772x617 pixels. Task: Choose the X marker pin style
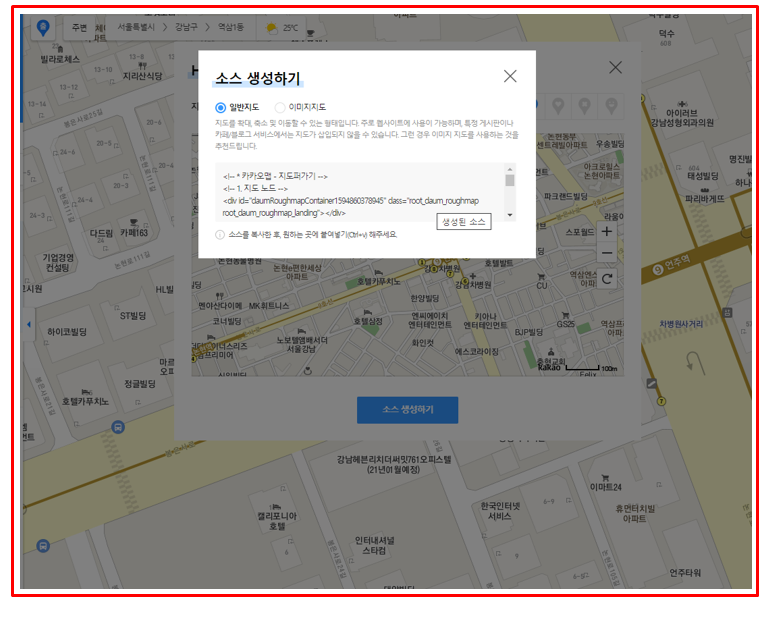[584, 106]
